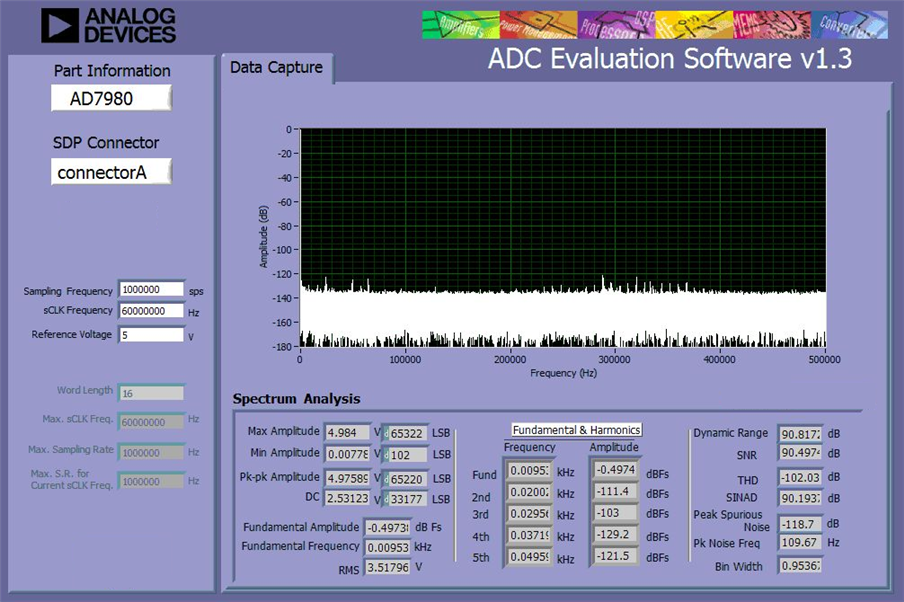Image resolution: width=904 pixels, height=602 pixels.
Task: Click the Sampling Frequency input field
Action: [152, 289]
